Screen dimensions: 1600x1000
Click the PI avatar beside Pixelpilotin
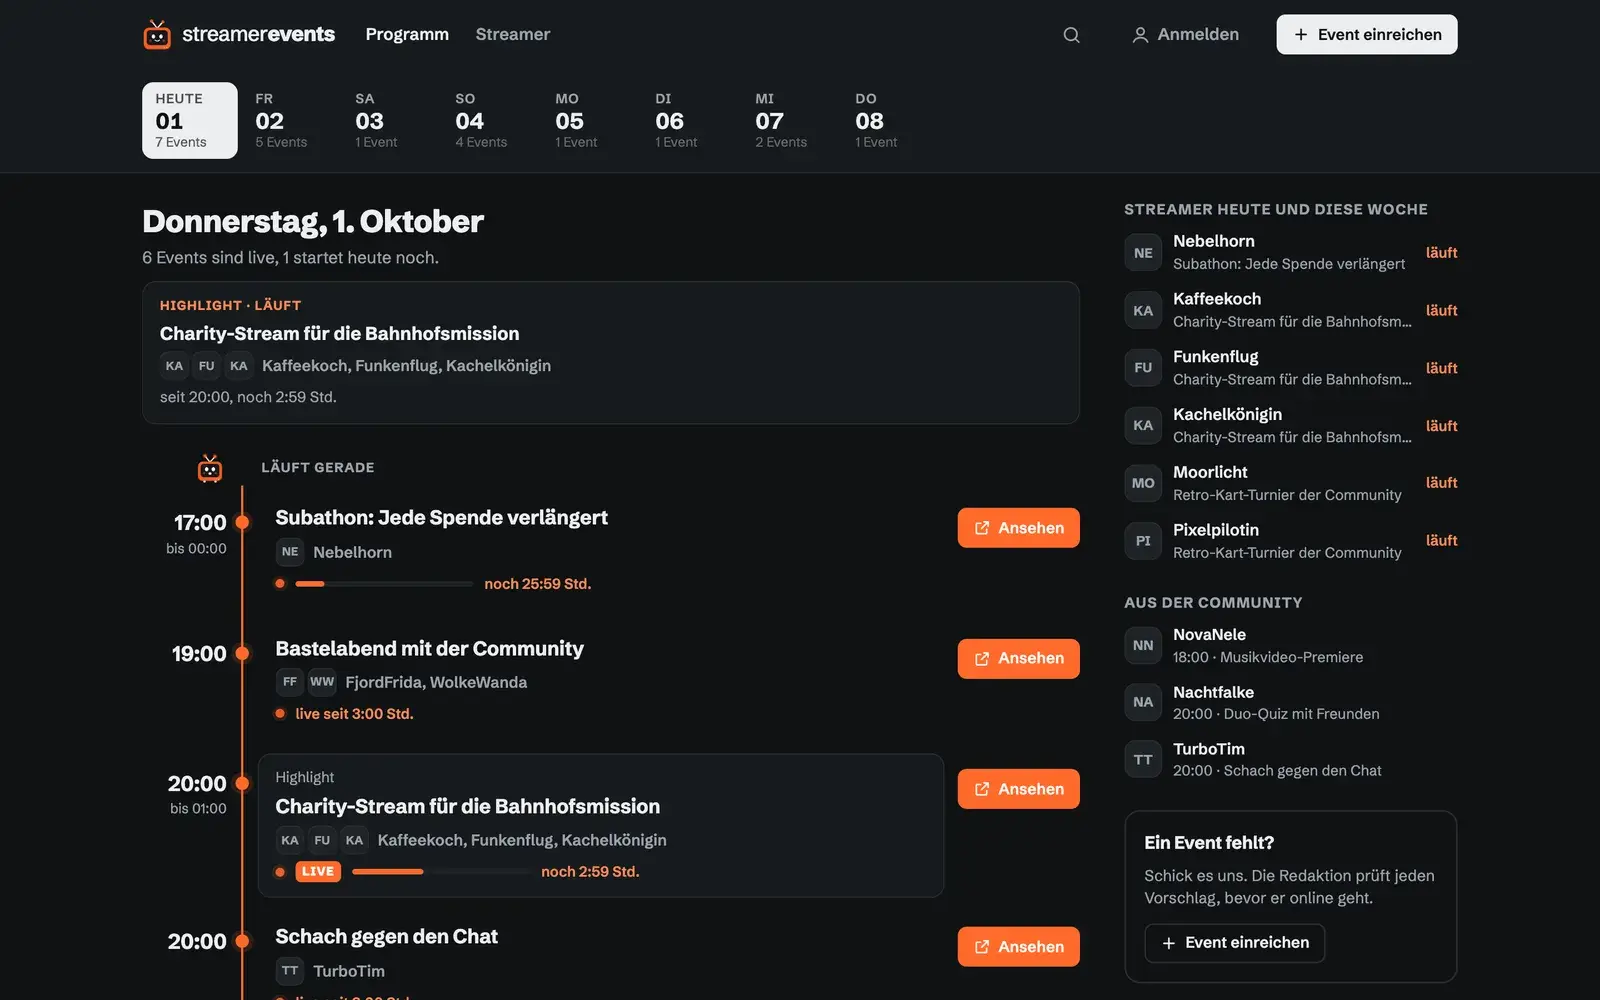[1143, 541]
